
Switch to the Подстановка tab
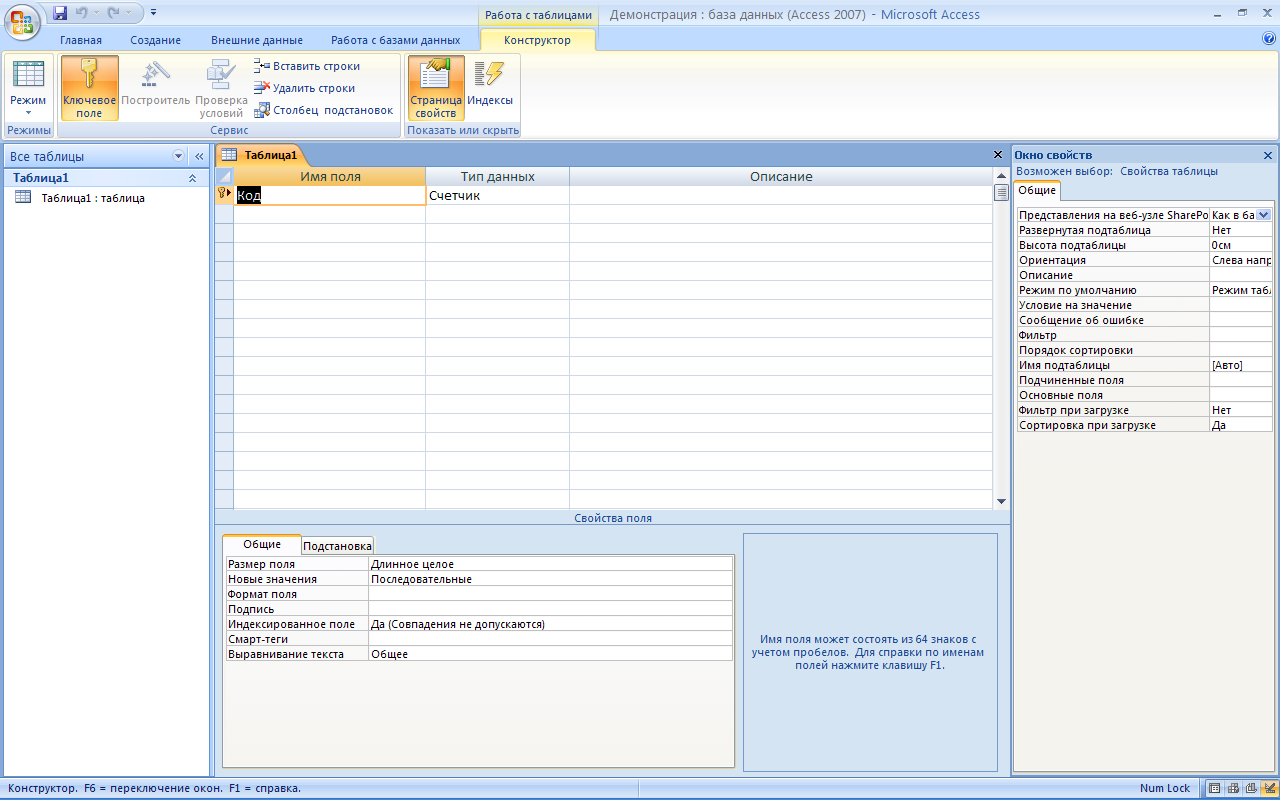coord(337,546)
